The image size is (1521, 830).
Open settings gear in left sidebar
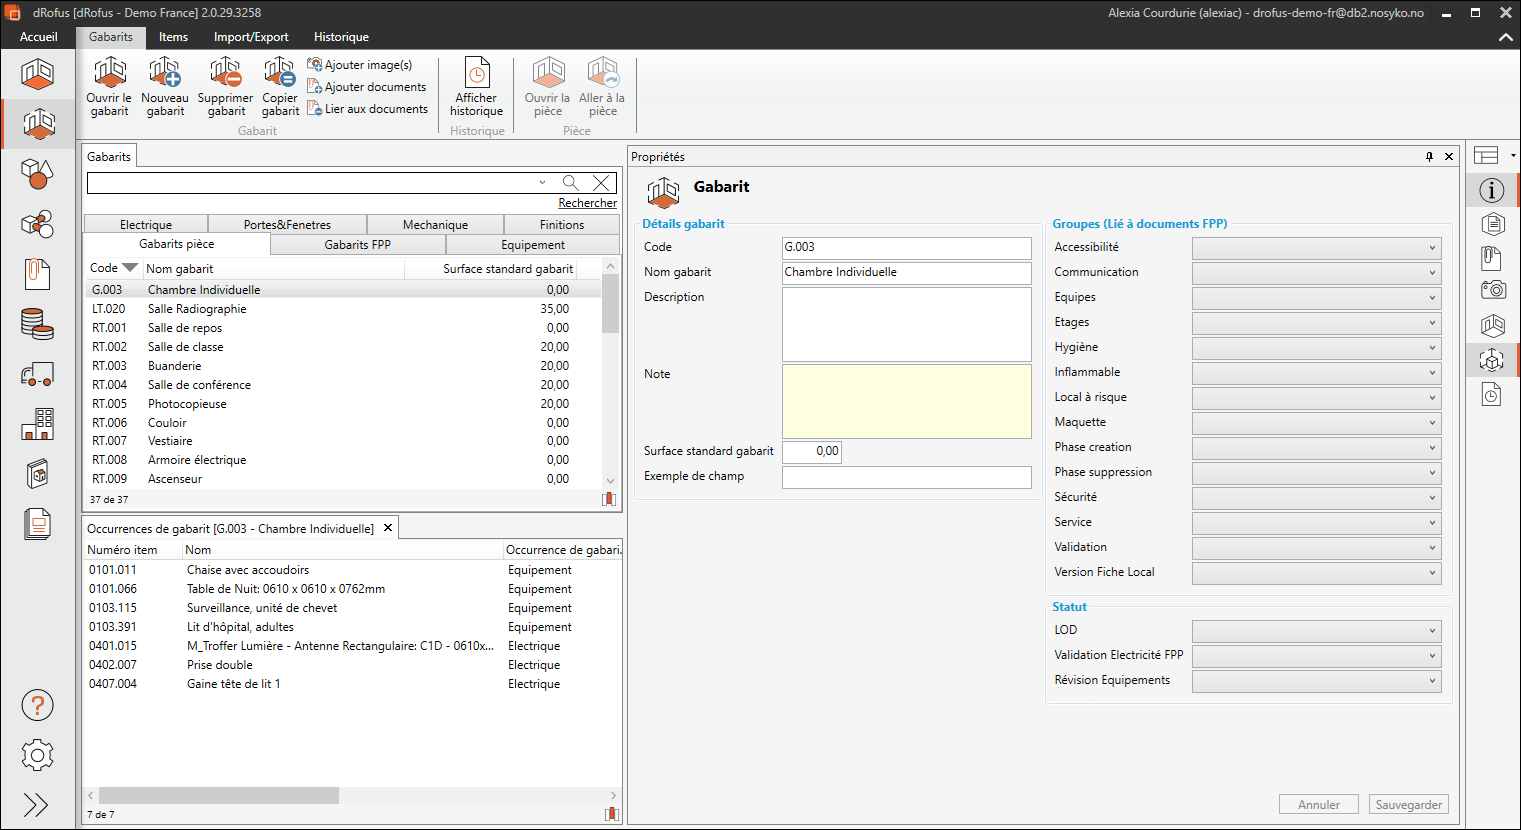tap(37, 755)
